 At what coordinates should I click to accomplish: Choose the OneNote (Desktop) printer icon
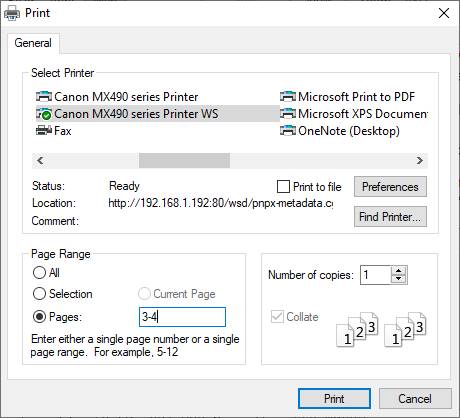click(288, 130)
